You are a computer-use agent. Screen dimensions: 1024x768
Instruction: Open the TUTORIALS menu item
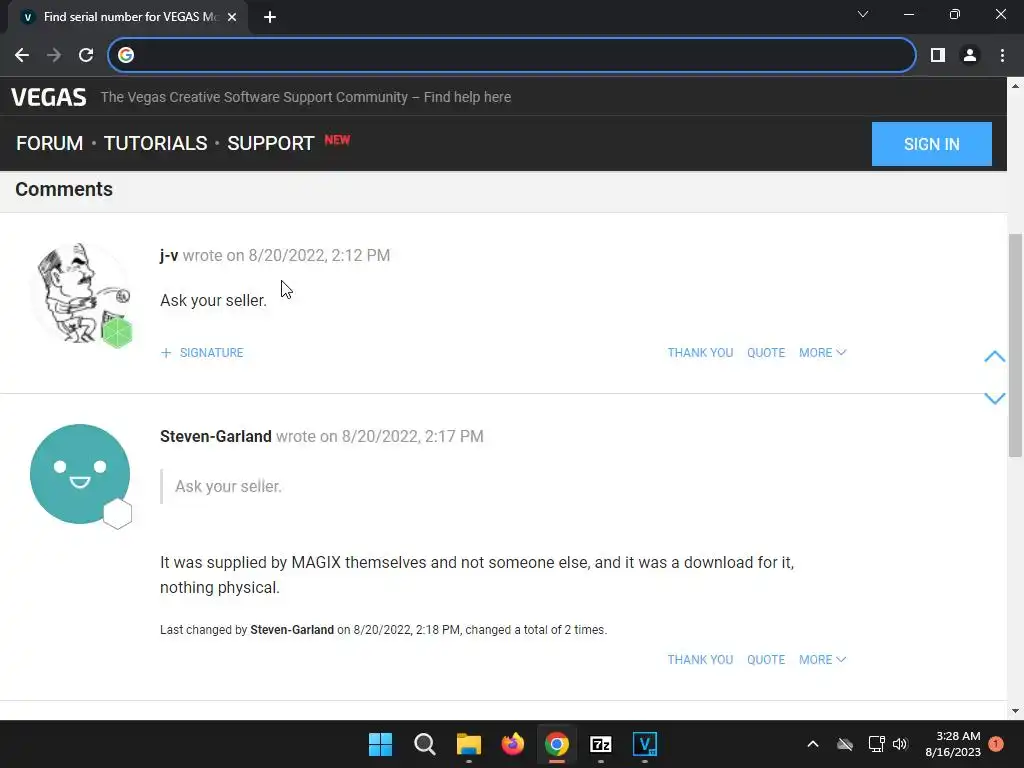coord(155,143)
